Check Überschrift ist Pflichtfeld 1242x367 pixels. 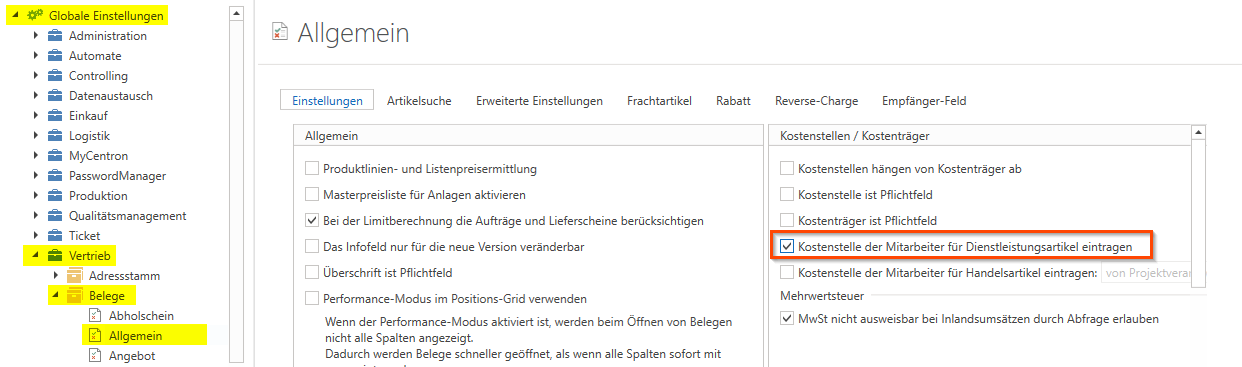click(x=312, y=272)
